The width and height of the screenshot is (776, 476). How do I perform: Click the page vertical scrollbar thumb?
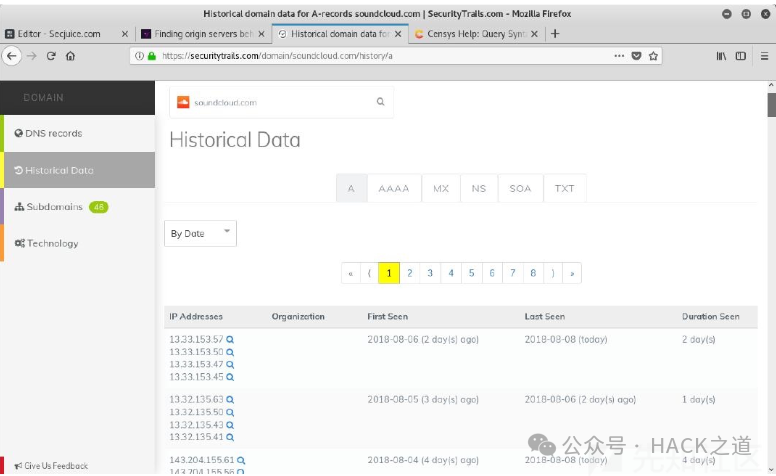[x=772, y=104]
